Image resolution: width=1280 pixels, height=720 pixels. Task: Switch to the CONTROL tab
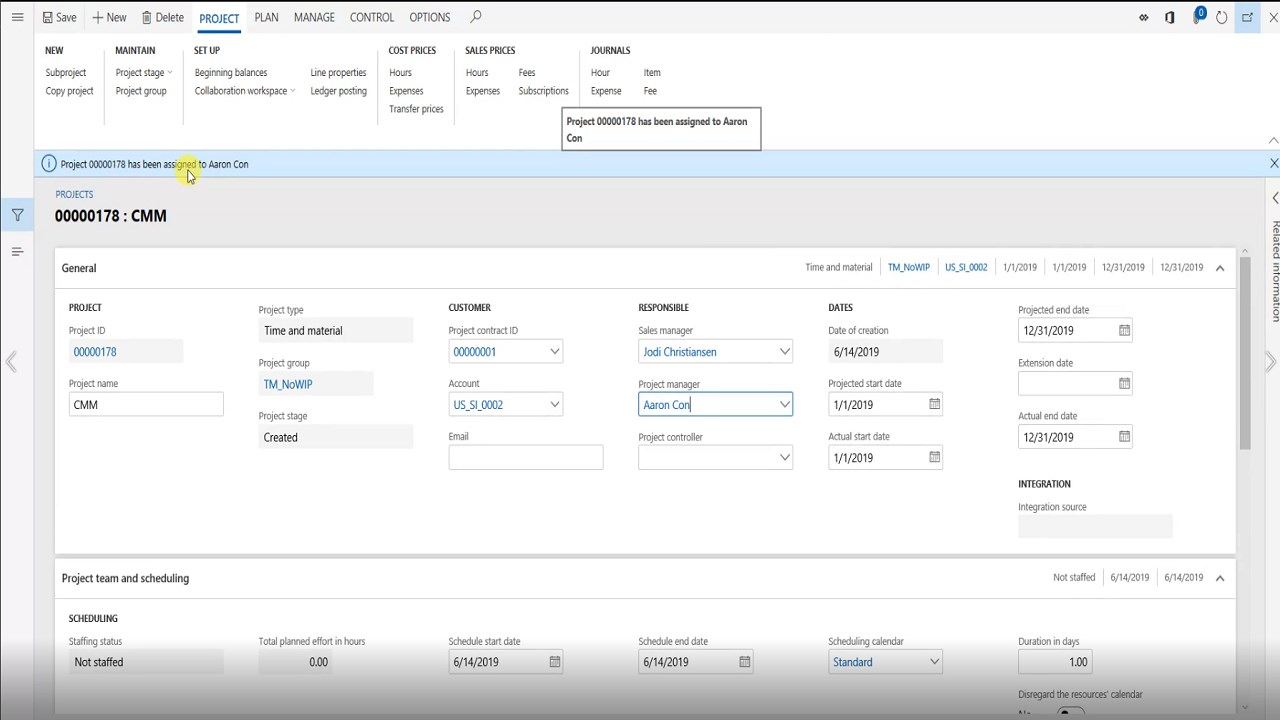tap(372, 17)
